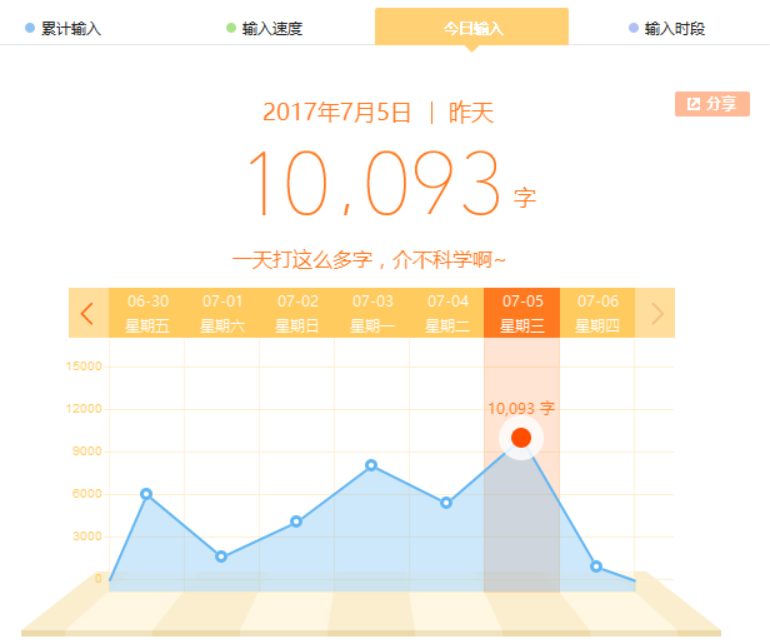Select date 06-30 星期五

(147, 313)
